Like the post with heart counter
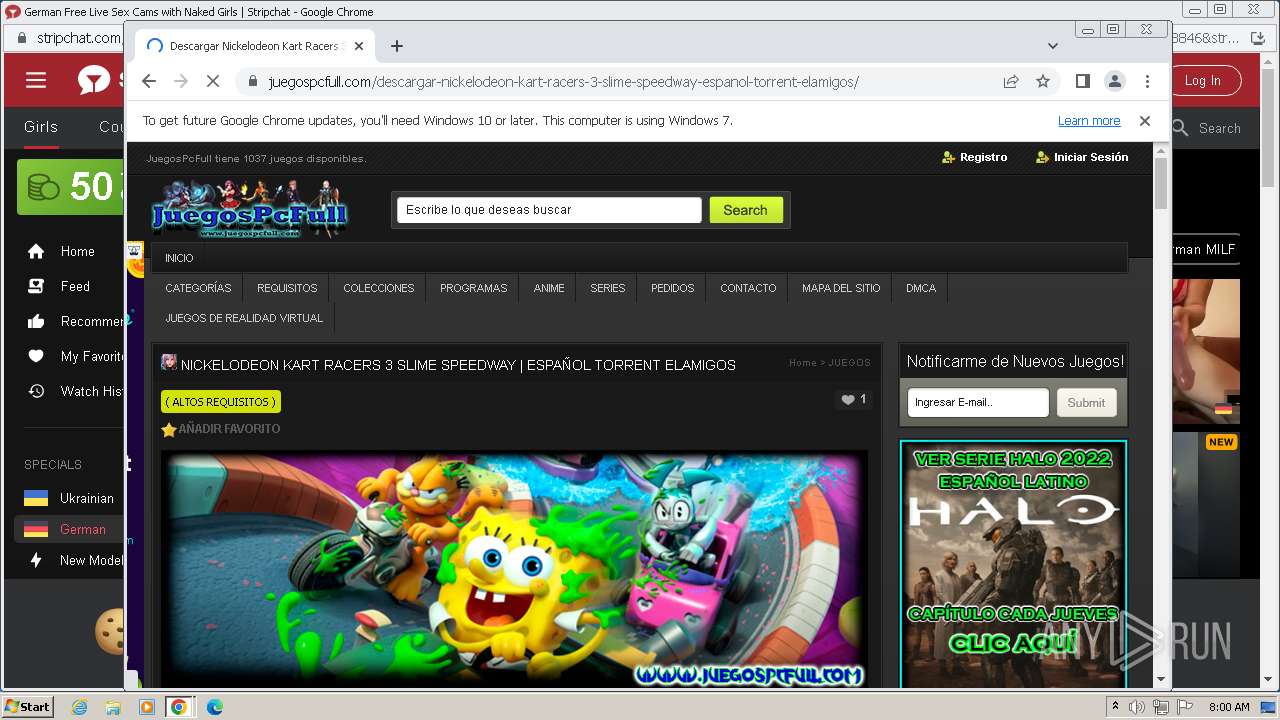 coord(853,400)
